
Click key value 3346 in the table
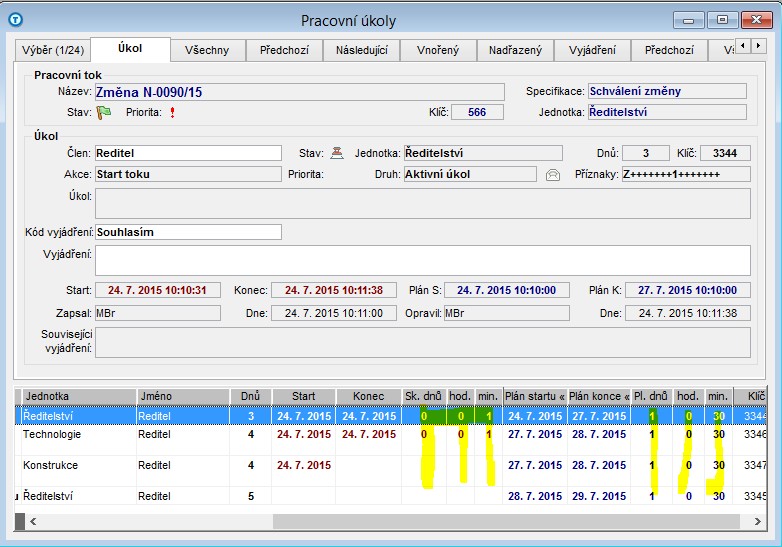[754, 434]
